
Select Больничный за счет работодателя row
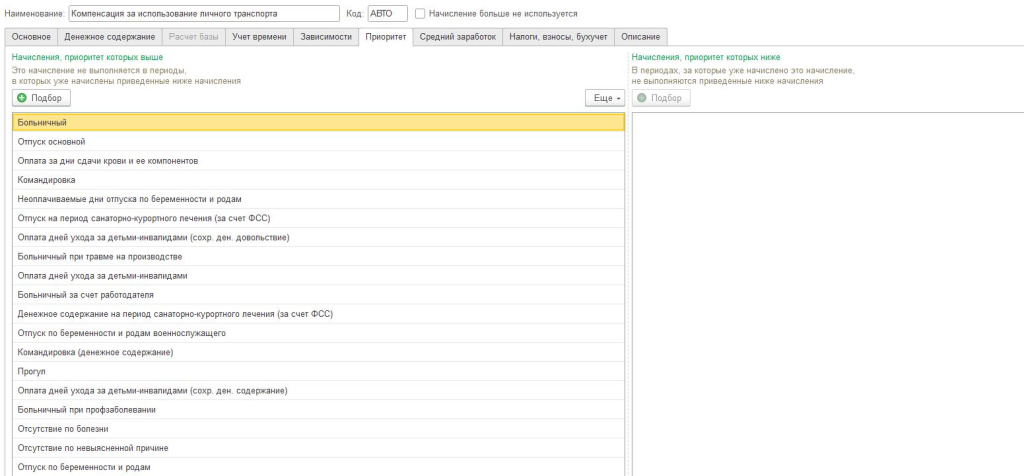318,295
